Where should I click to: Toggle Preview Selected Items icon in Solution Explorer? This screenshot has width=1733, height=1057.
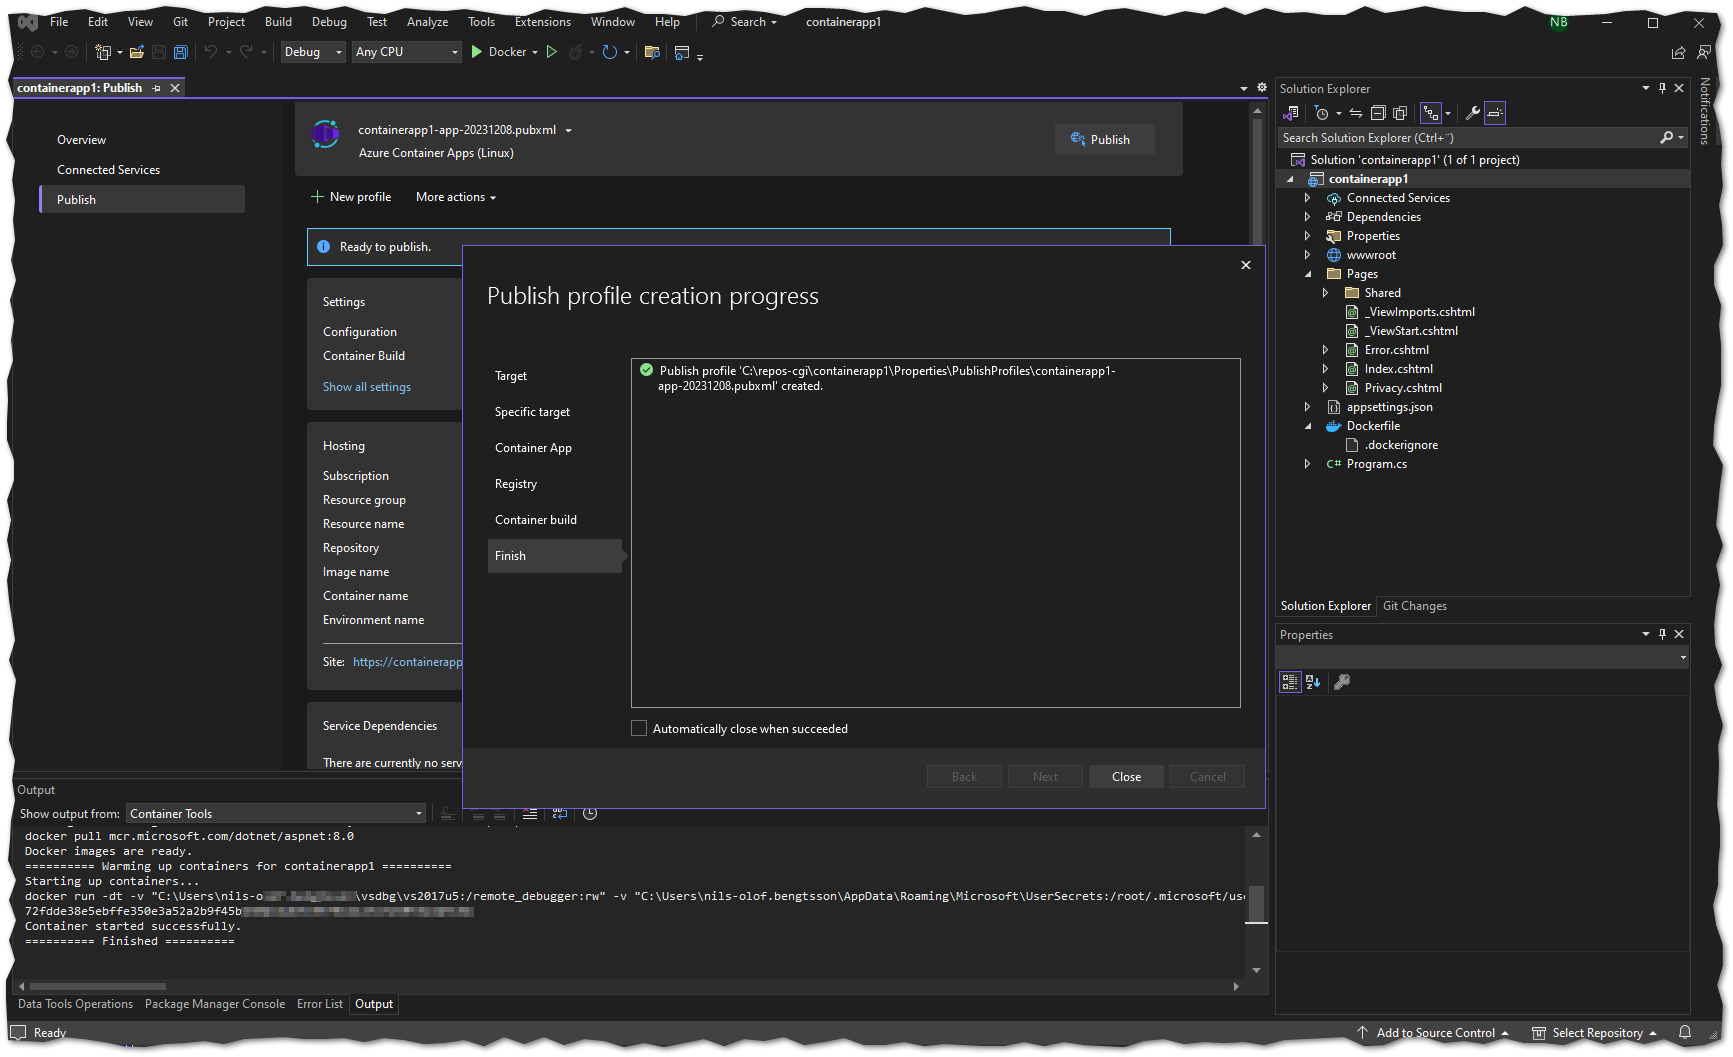click(1495, 113)
